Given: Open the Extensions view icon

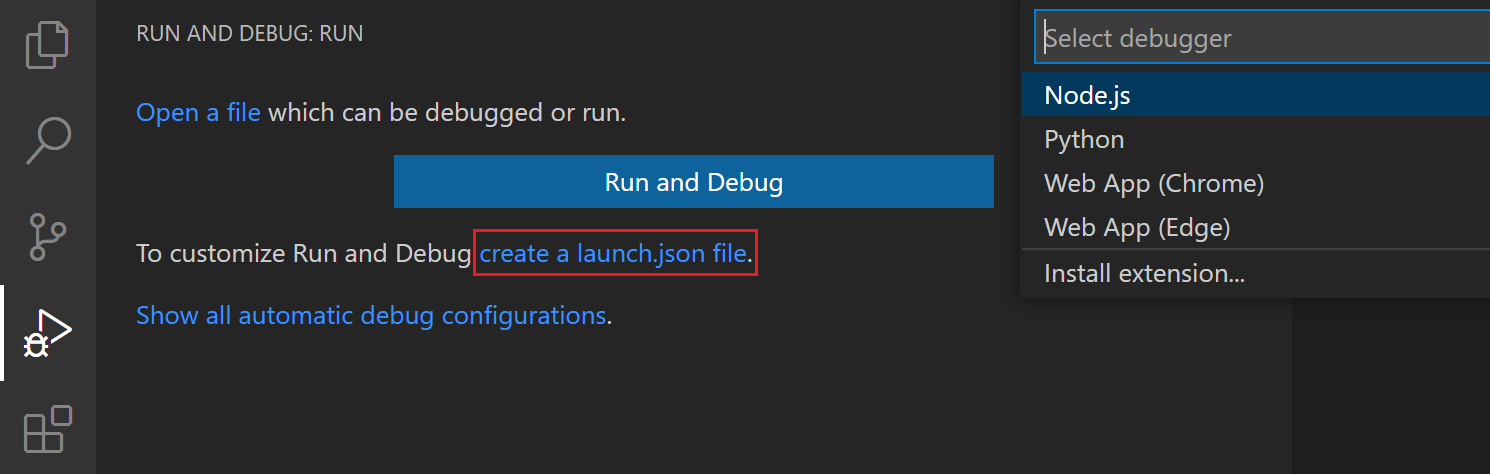Looking at the screenshot, I should pyautogui.click(x=48, y=430).
